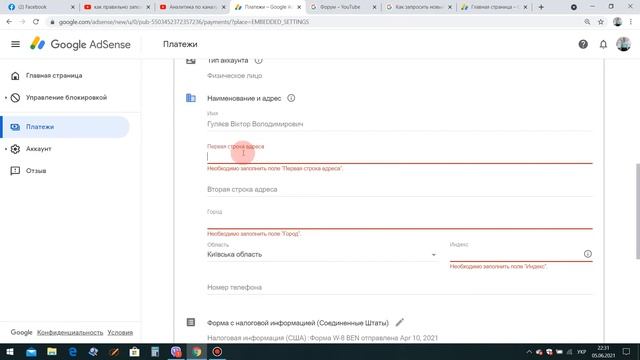Open the Windows action center
The width and height of the screenshot is (640, 360).
tap(627, 351)
